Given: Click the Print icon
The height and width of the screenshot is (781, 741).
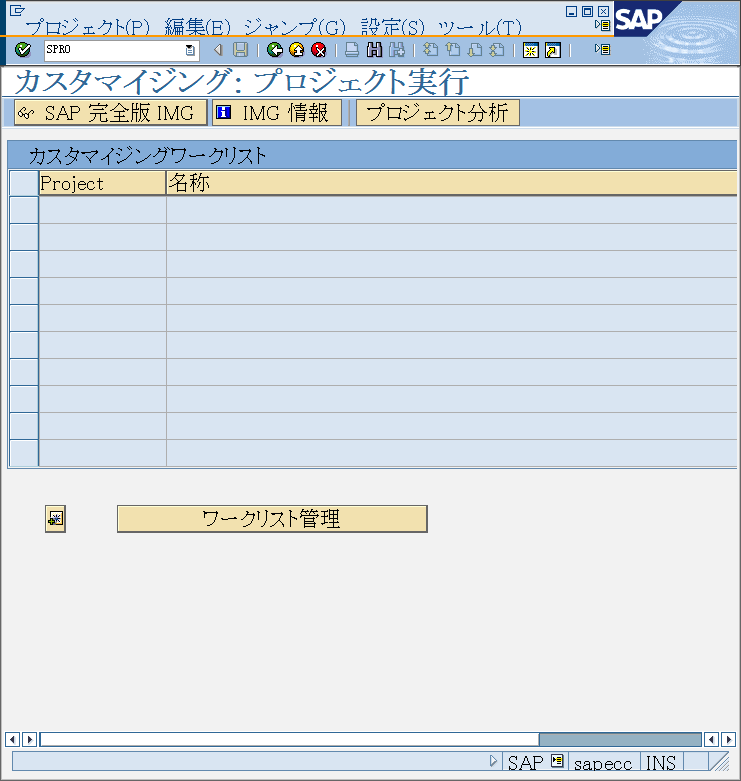Looking at the screenshot, I should (352, 50).
